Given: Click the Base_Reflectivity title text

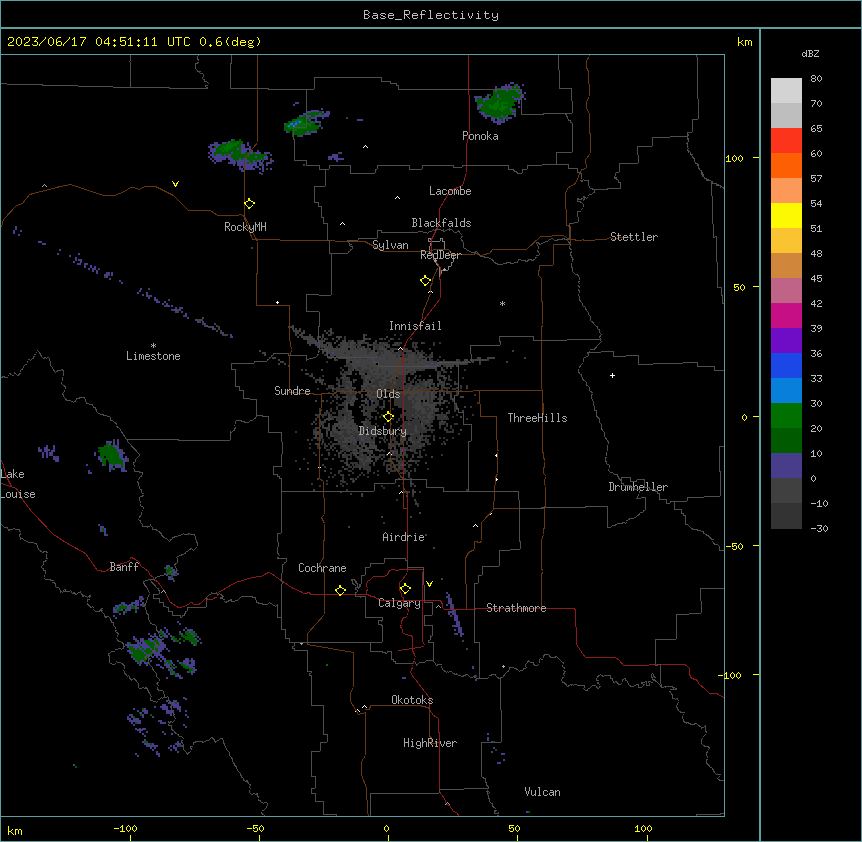Looking at the screenshot, I should [x=431, y=15].
